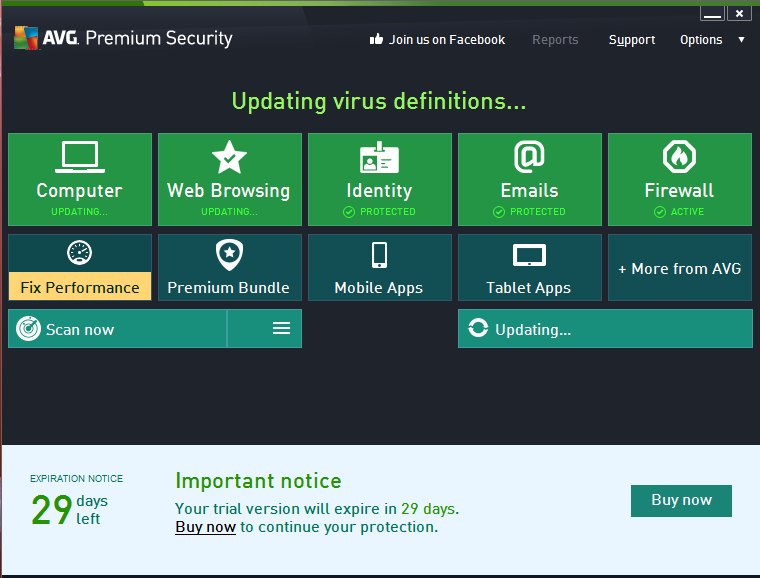Open the Options menu
Viewport: 760px width, 578px height.
click(701, 40)
